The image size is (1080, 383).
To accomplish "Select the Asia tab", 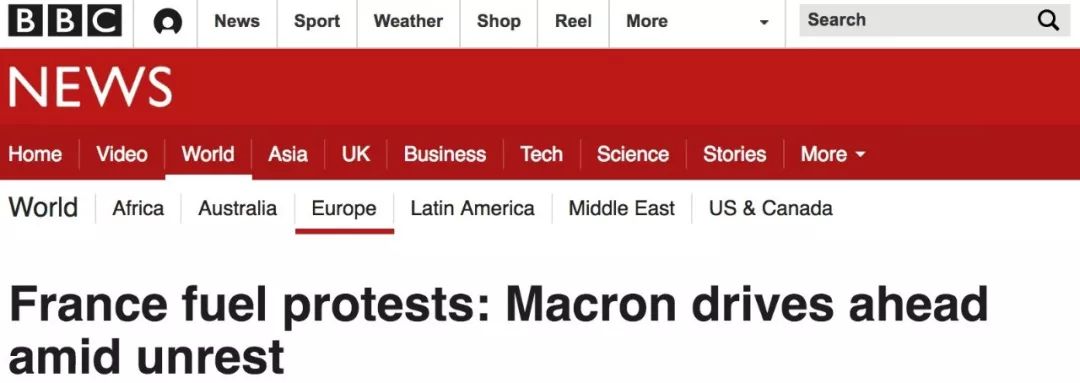I will [288, 154].
